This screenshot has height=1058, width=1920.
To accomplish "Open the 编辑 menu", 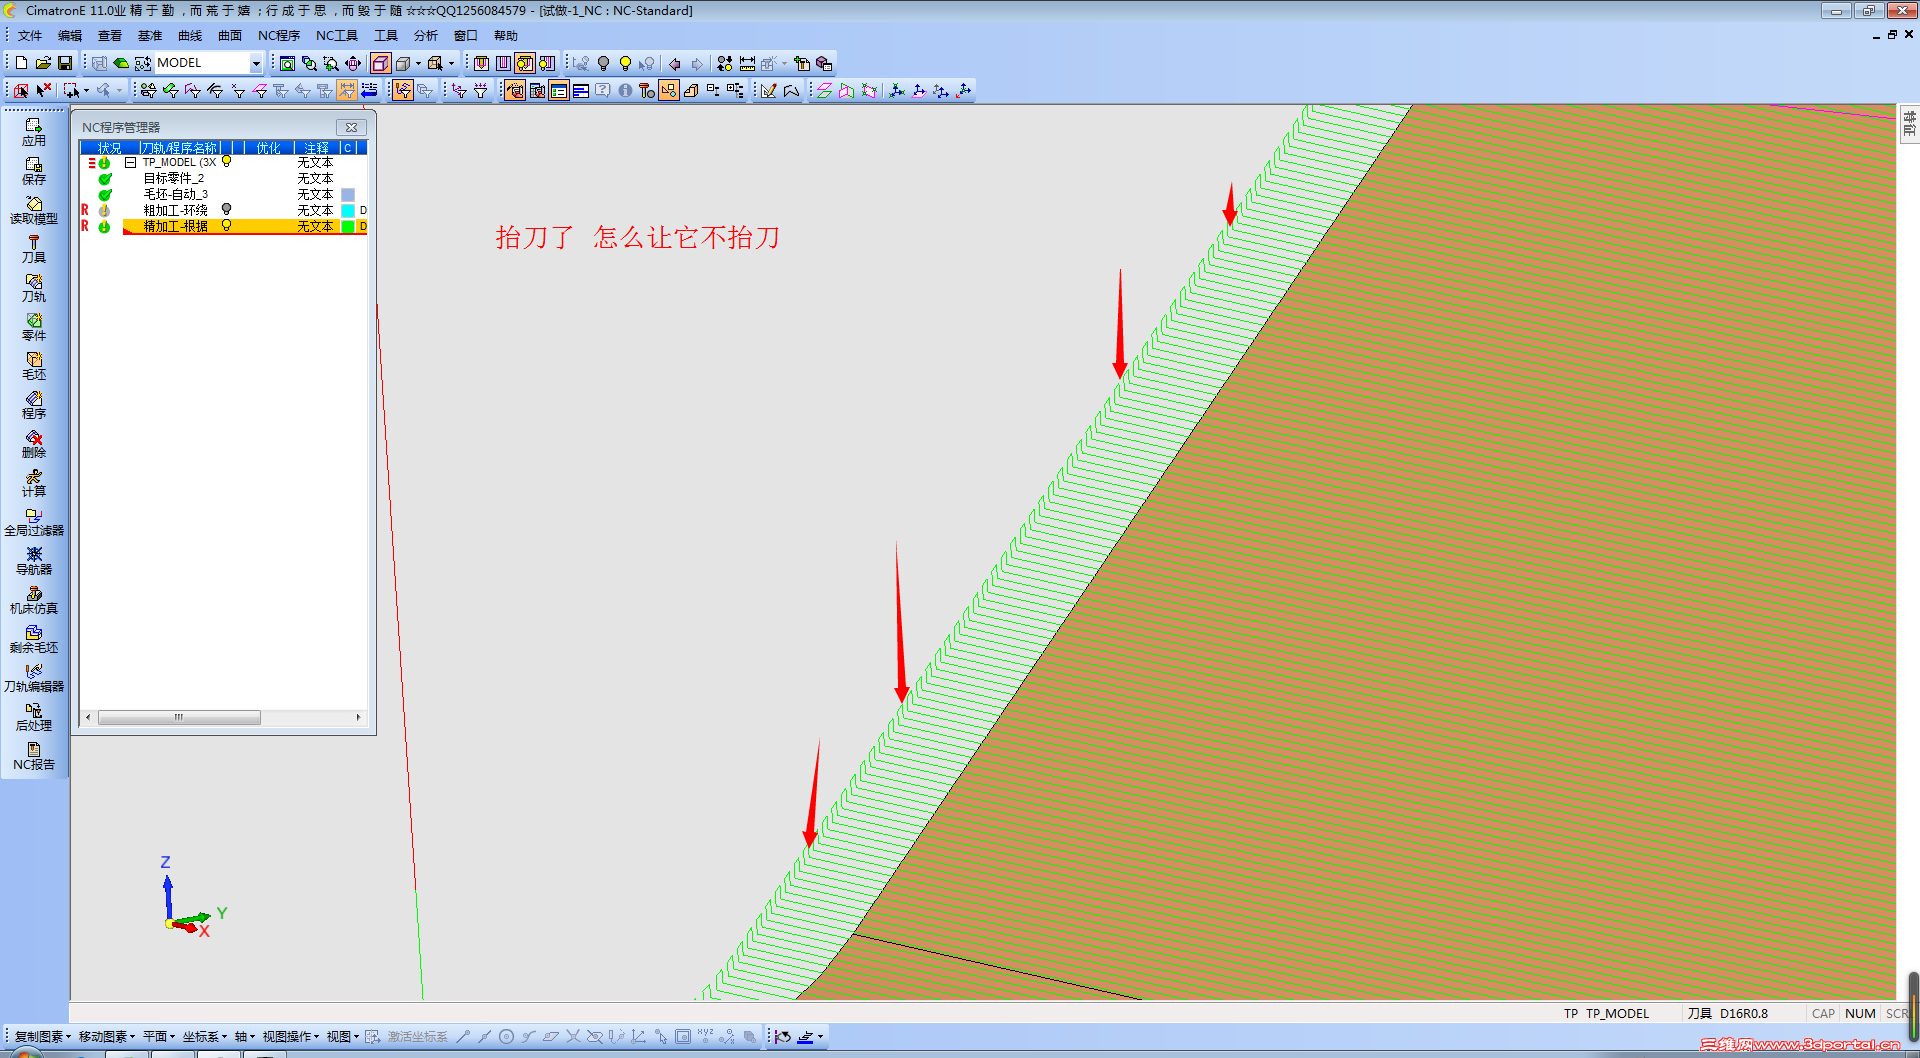I will [x=70, y=36].
